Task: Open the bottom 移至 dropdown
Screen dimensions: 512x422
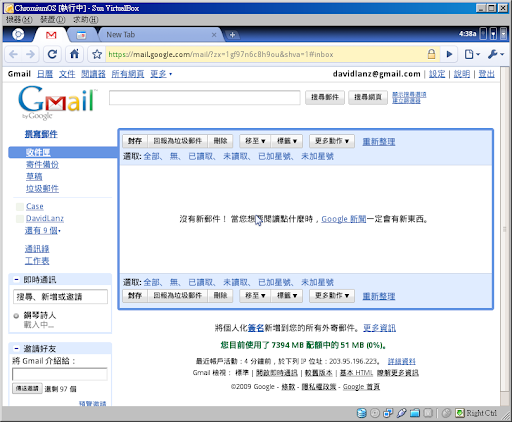Action: (255, 296)
